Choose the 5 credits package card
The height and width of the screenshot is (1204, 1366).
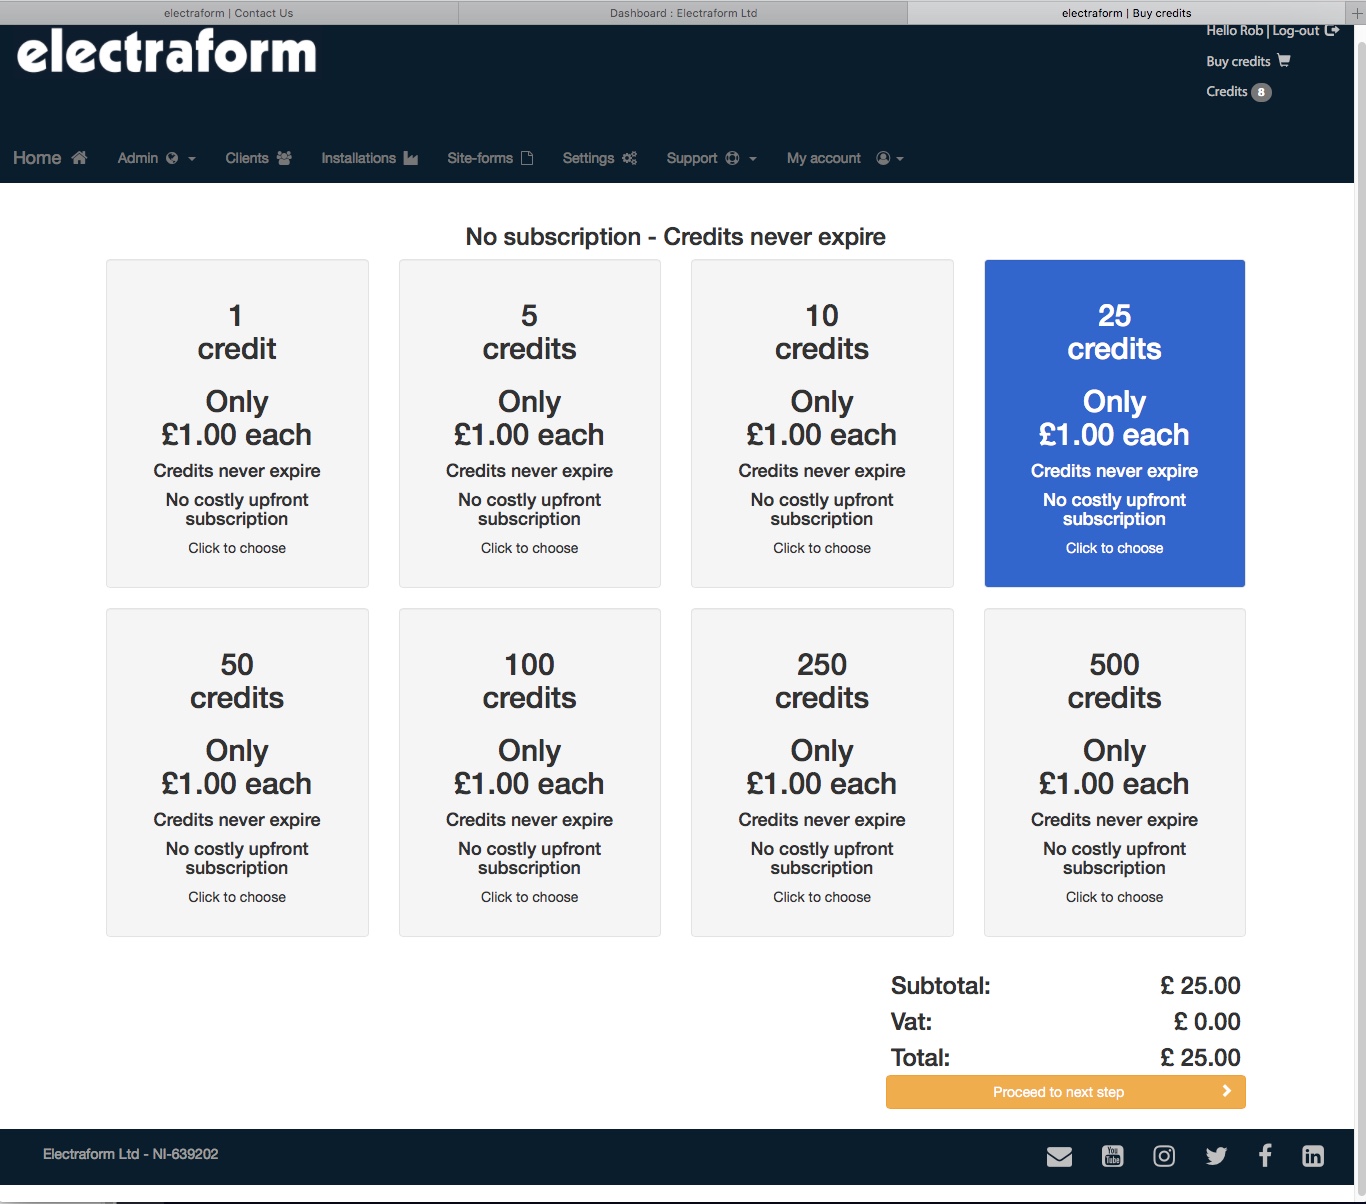click(530, 423)
